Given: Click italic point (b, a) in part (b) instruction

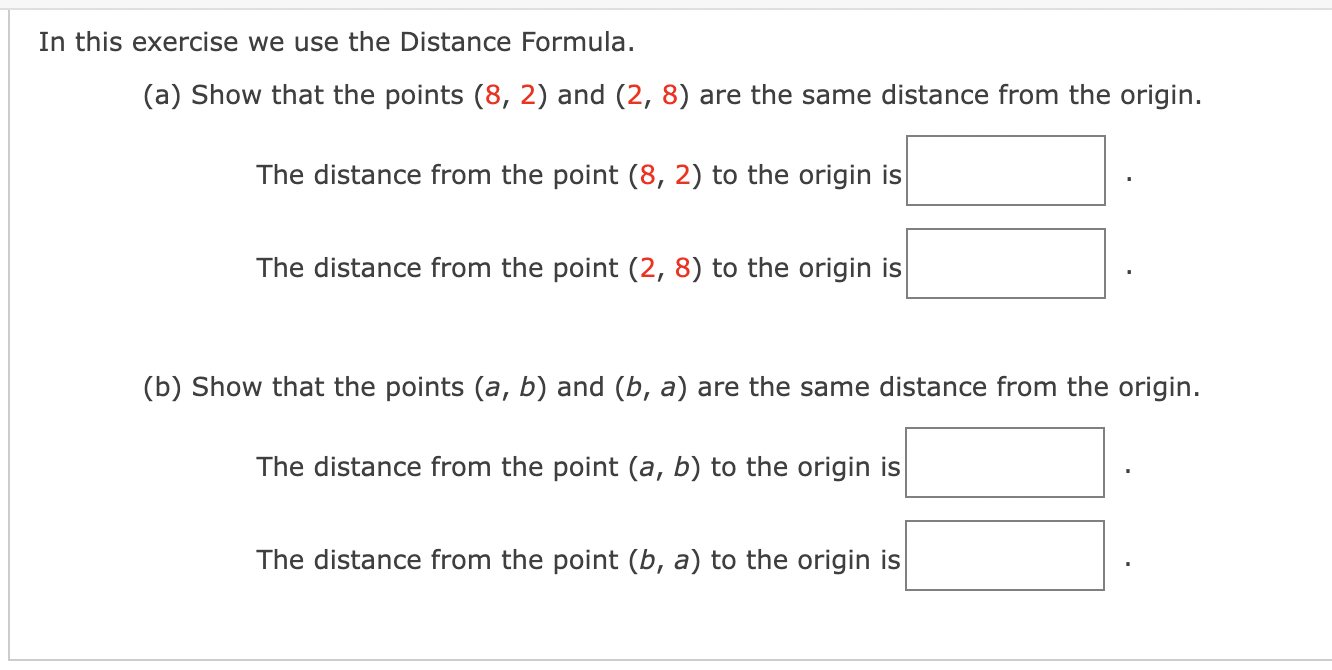Looking at the screenshot, I should (650, 387).
